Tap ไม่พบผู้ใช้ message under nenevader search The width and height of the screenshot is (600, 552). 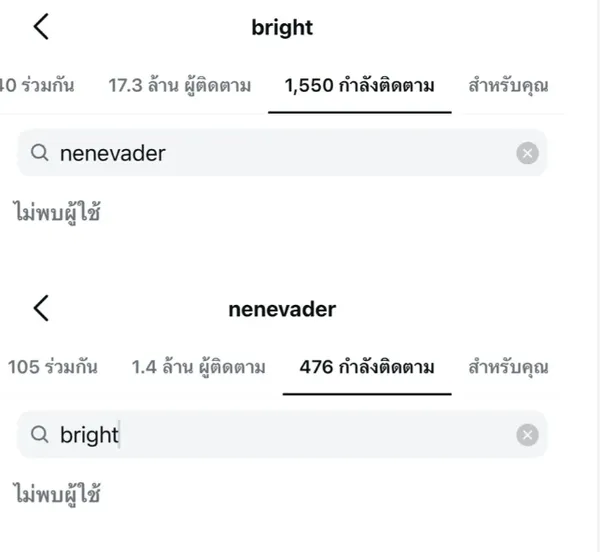point(58,211)
